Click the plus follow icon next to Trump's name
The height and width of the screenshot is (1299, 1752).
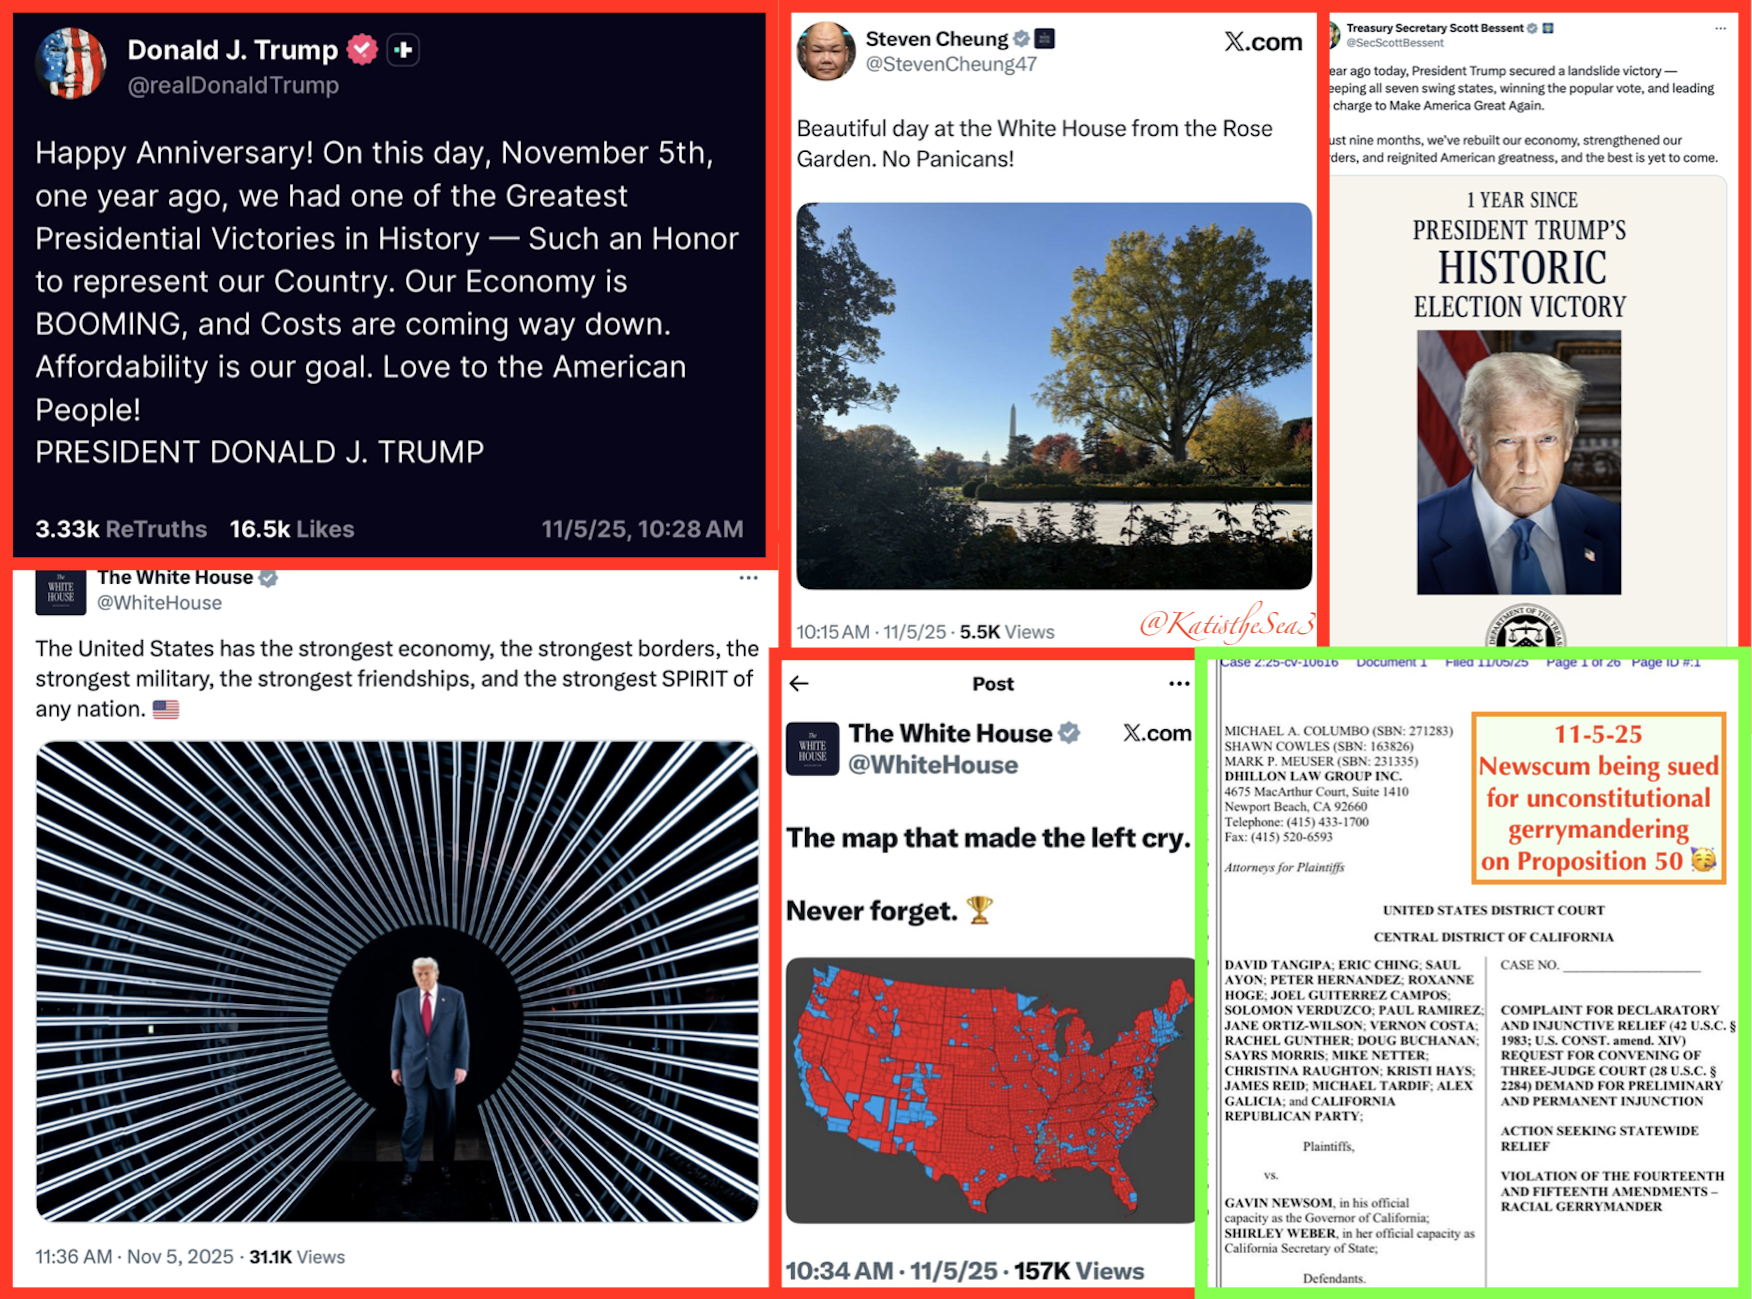403,49
